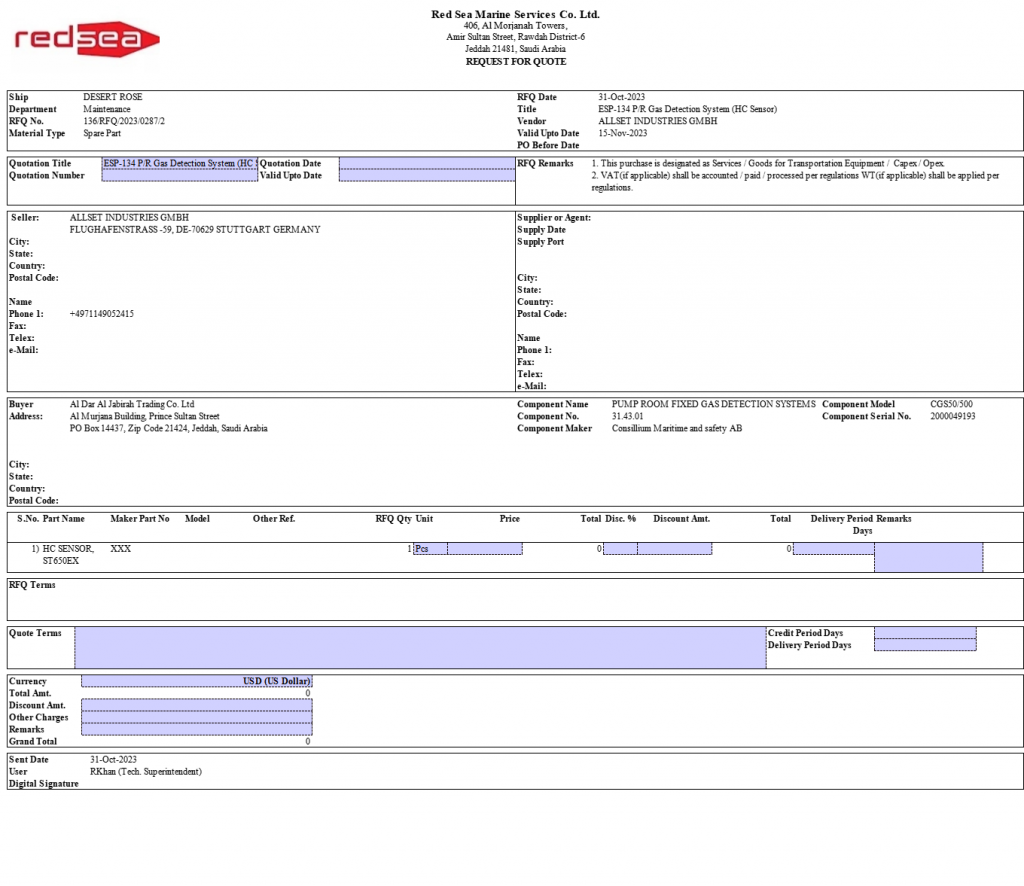Viewport: 1024px width, 886px height.
Task: Click the summary Remarks field above Grand Total
Action: click(x=196, y=729)
